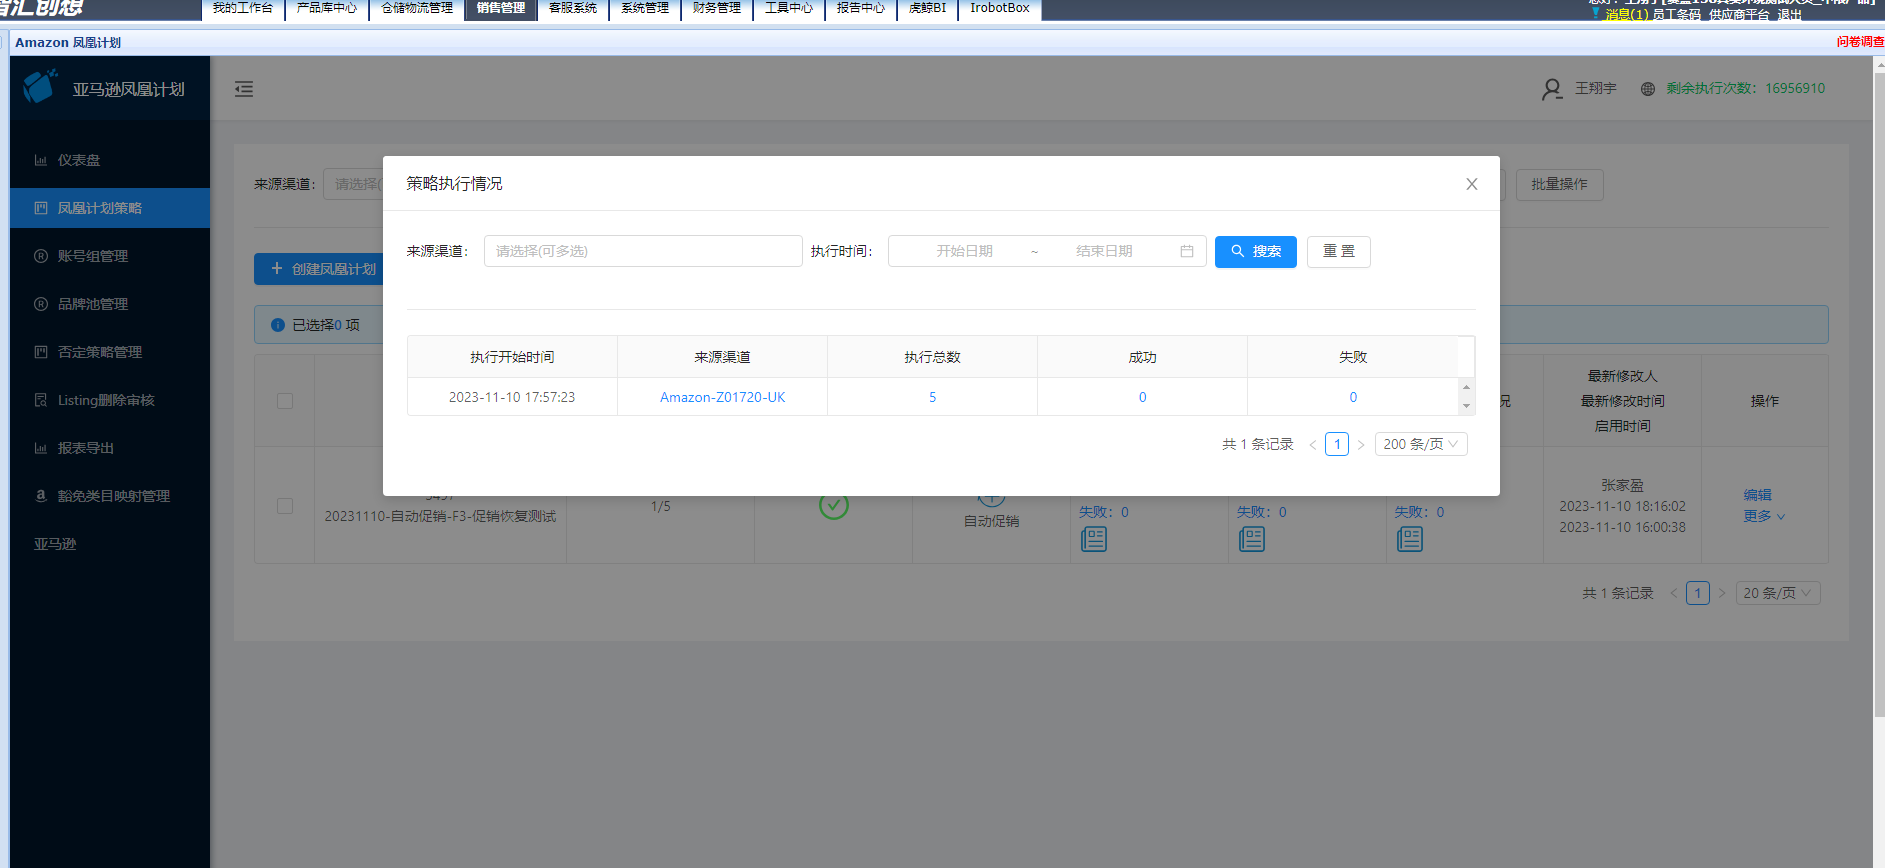This screenshot has height=868, width=1885.
Task: Open Listing删除审核 in the sidebar
Action: pyautogui.click(x=110, y=400)
